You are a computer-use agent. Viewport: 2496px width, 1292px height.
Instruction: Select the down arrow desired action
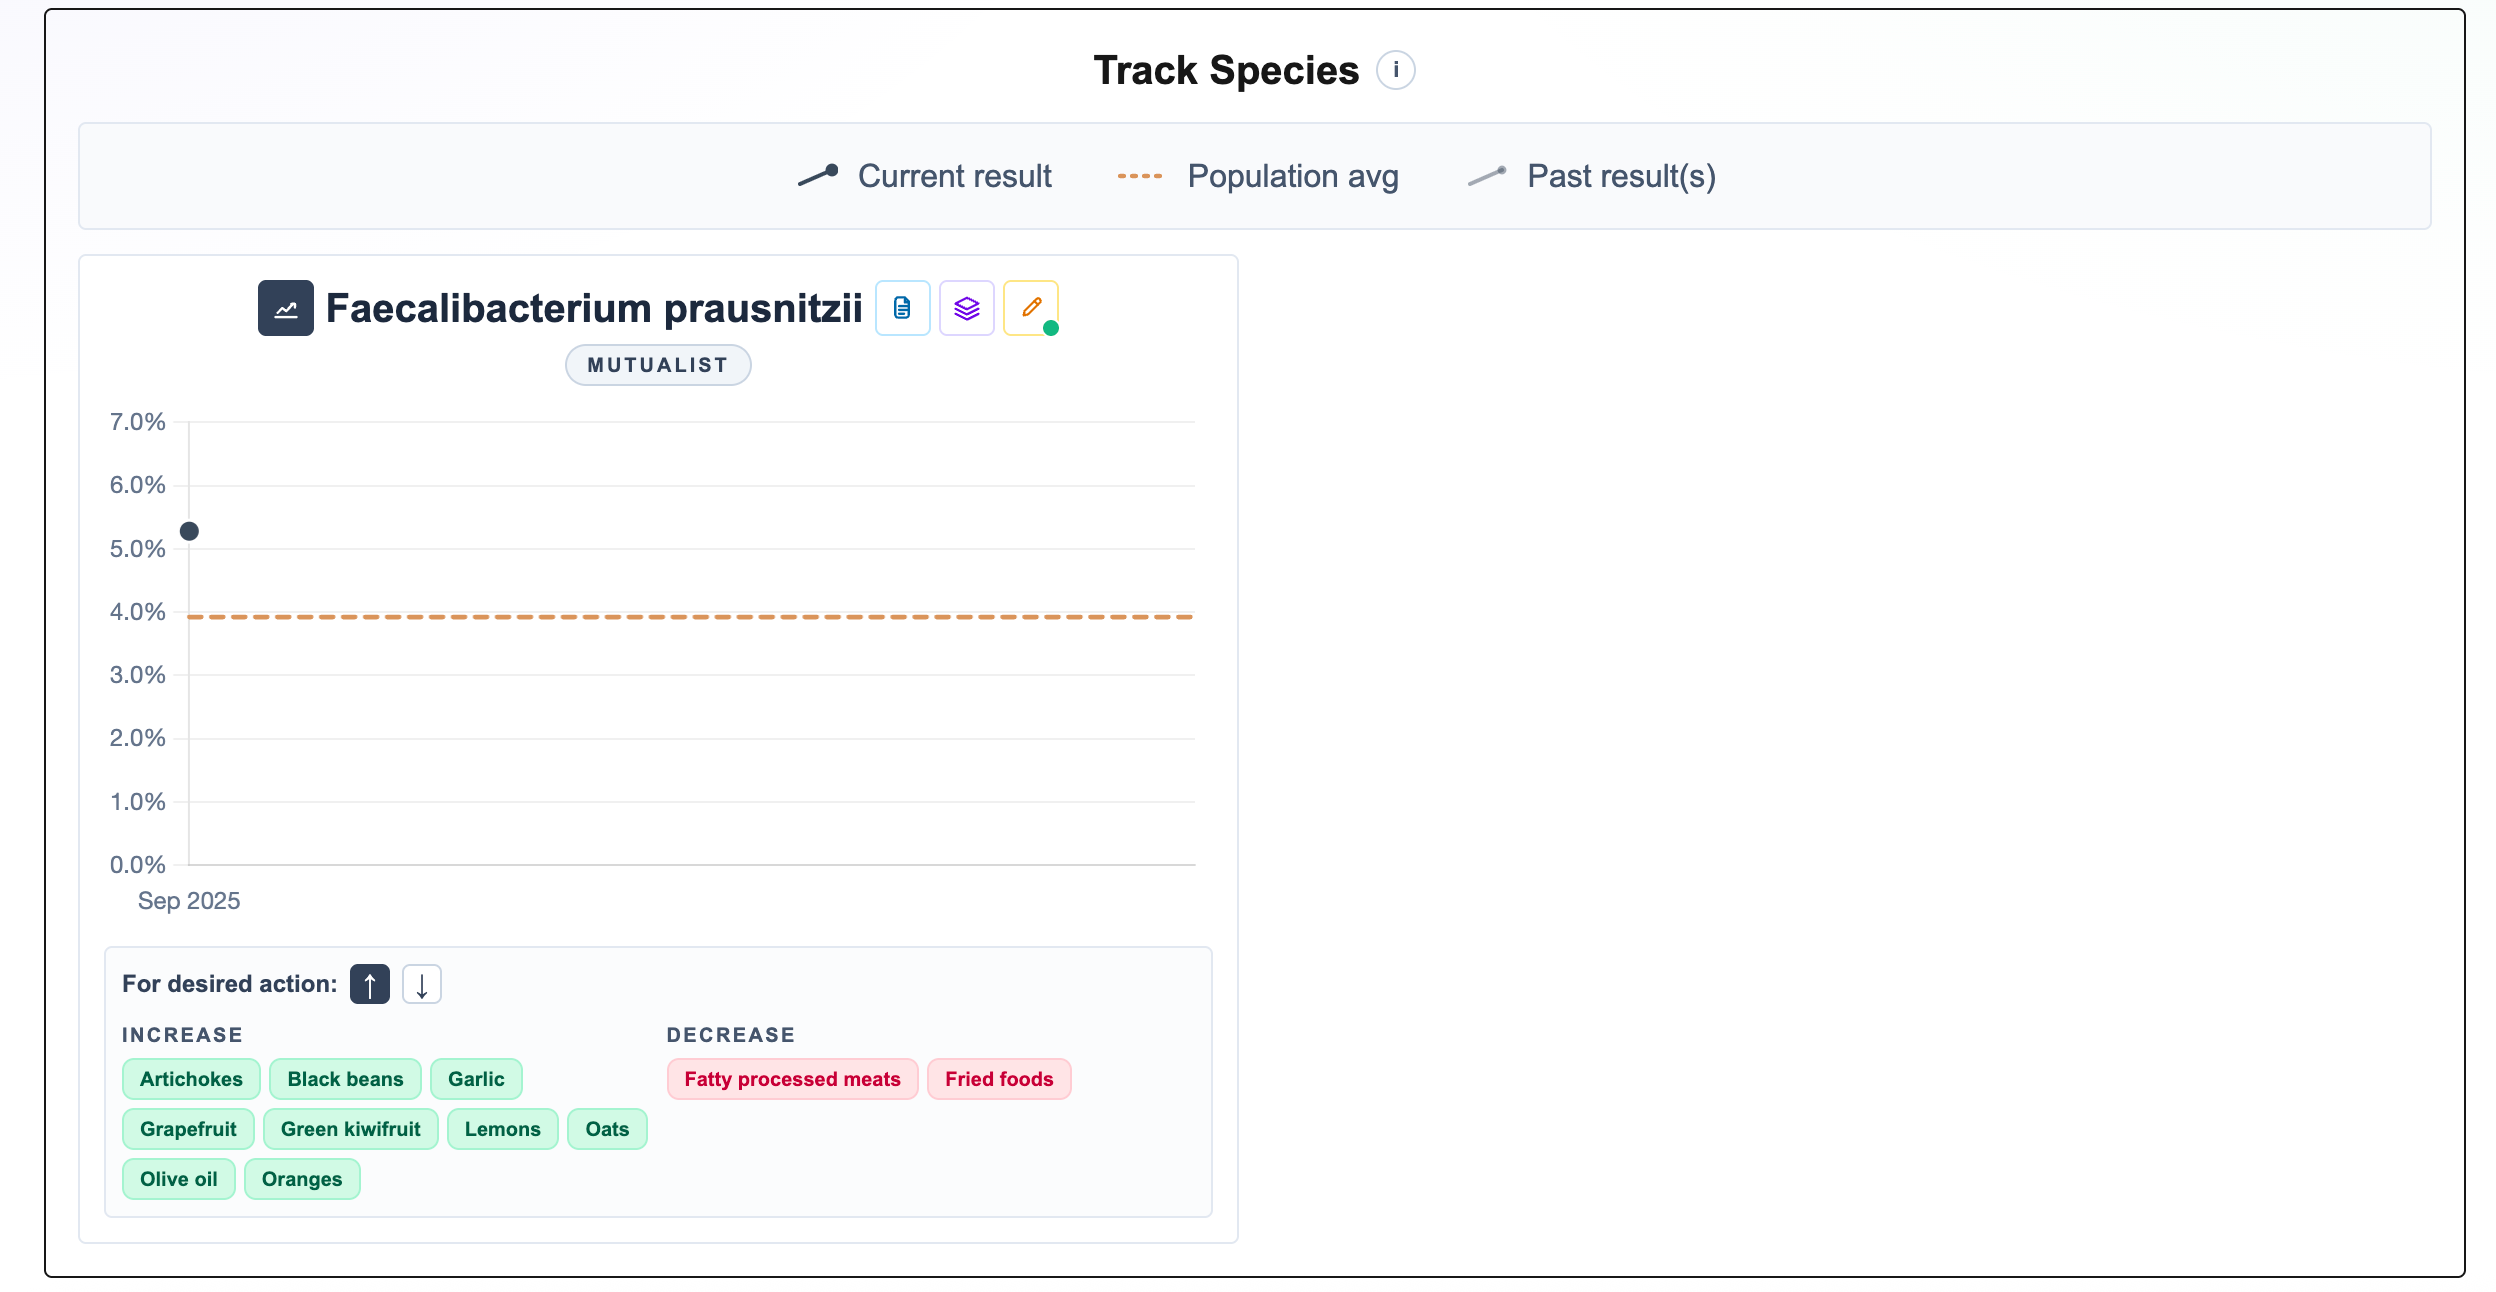422,984
